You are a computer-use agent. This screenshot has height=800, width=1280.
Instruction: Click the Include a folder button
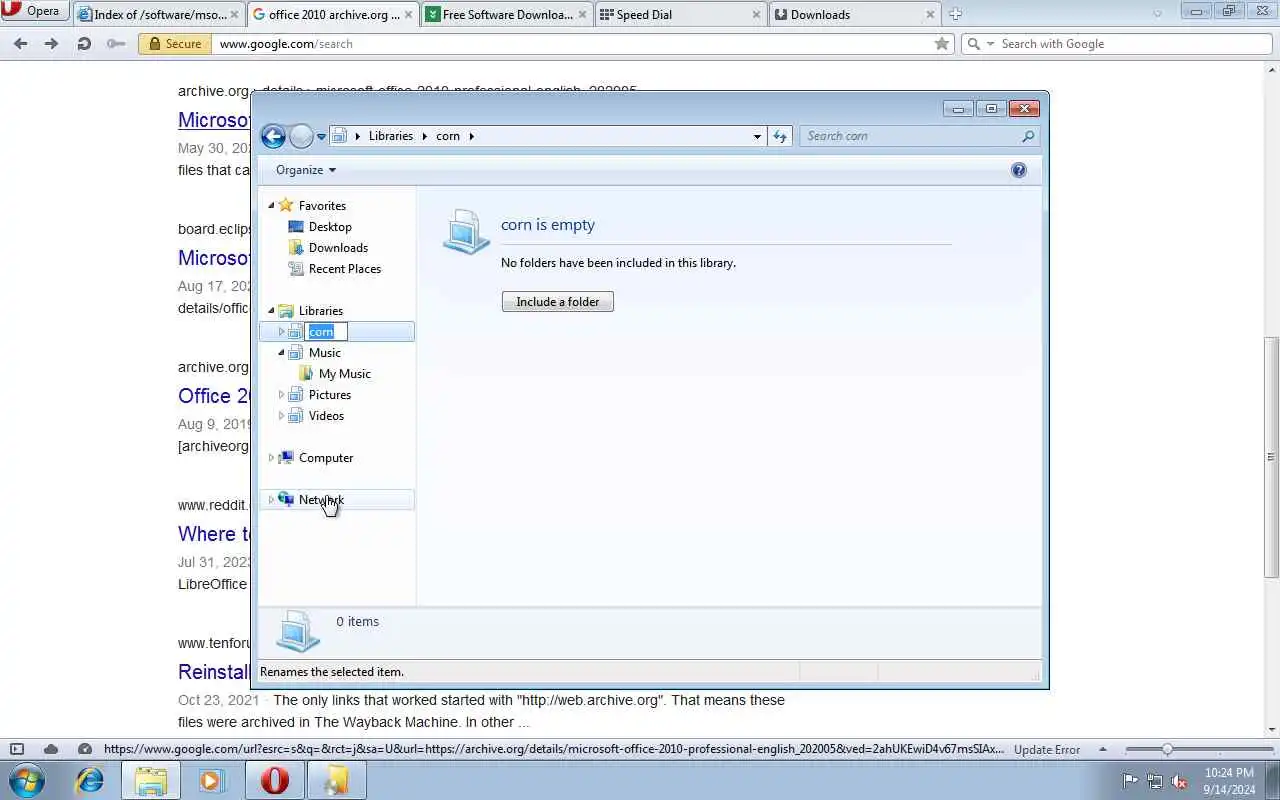[558, 302]
